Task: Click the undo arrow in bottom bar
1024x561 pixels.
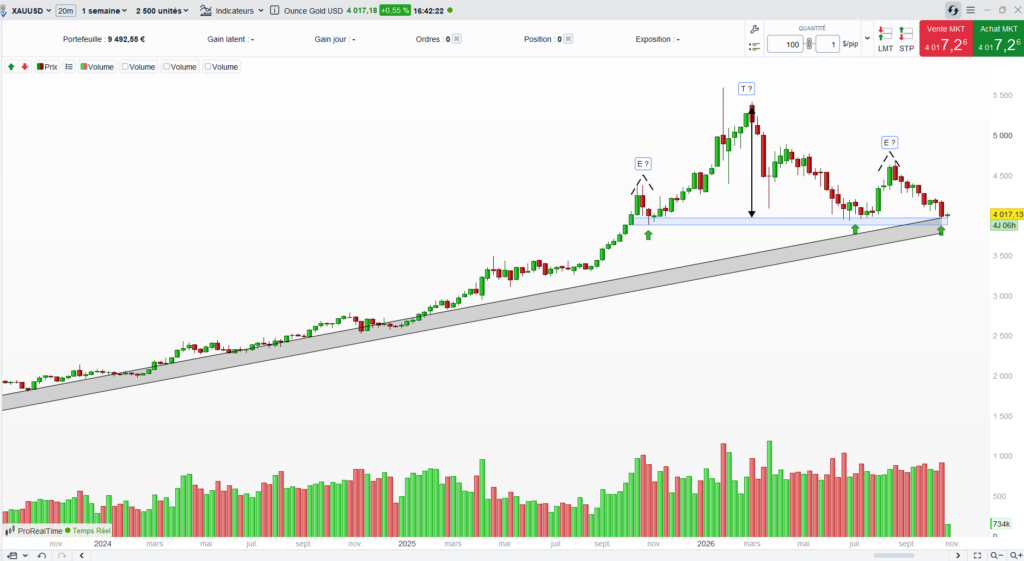Action: tap(41, 555)
